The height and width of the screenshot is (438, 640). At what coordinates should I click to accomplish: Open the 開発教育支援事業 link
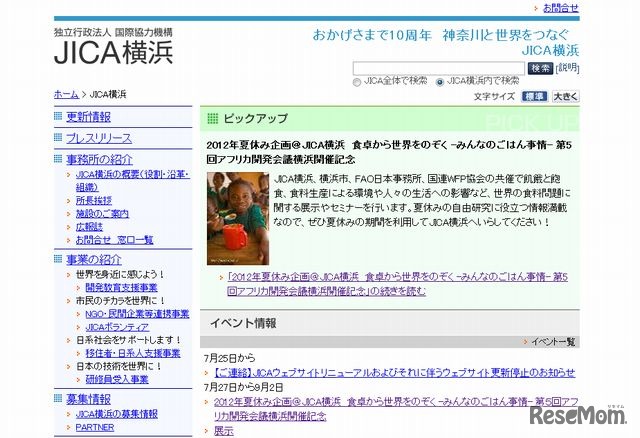click(x=121, y=287)
